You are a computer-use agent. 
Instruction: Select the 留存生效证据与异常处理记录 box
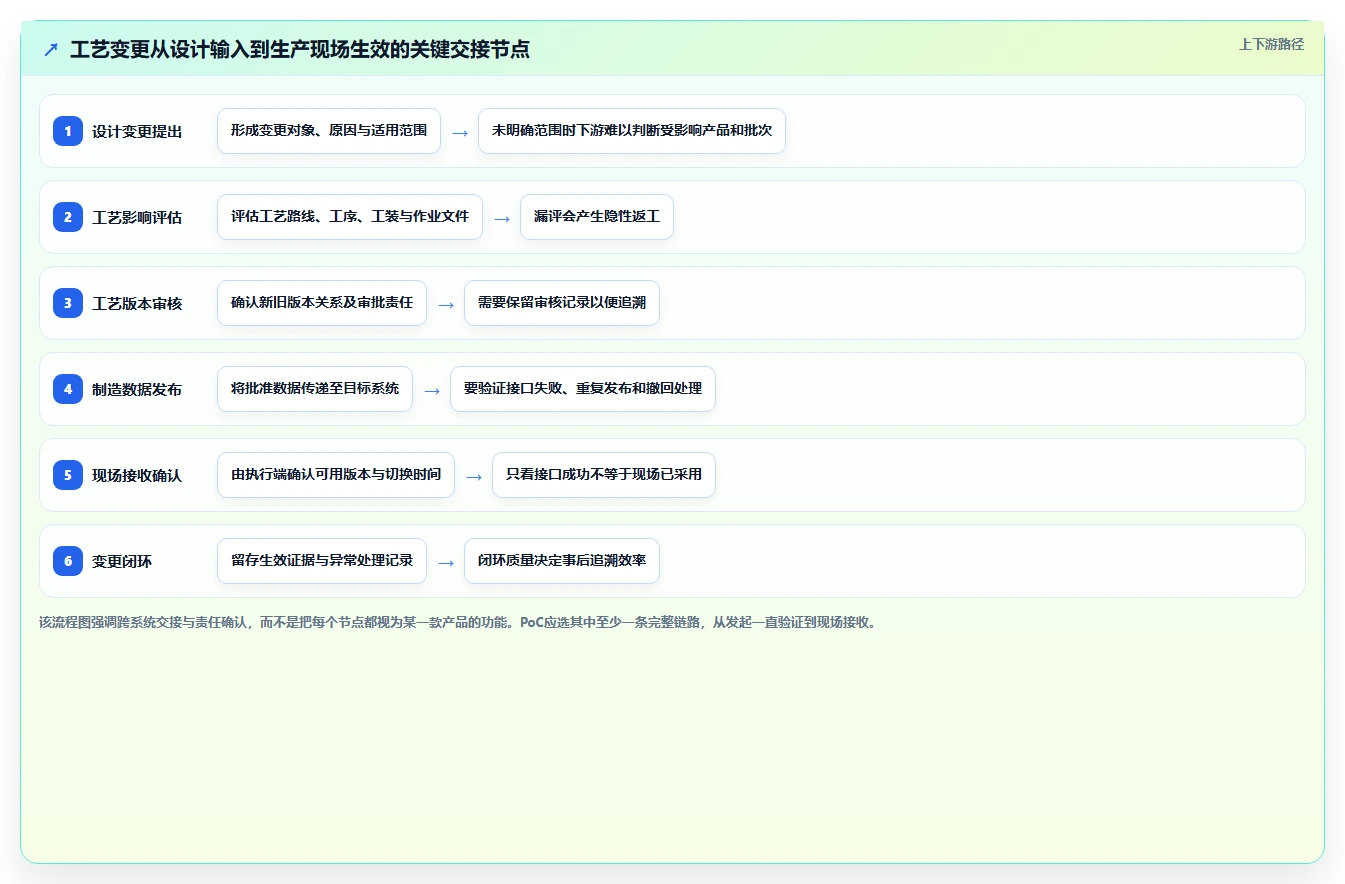pos(322,561)
